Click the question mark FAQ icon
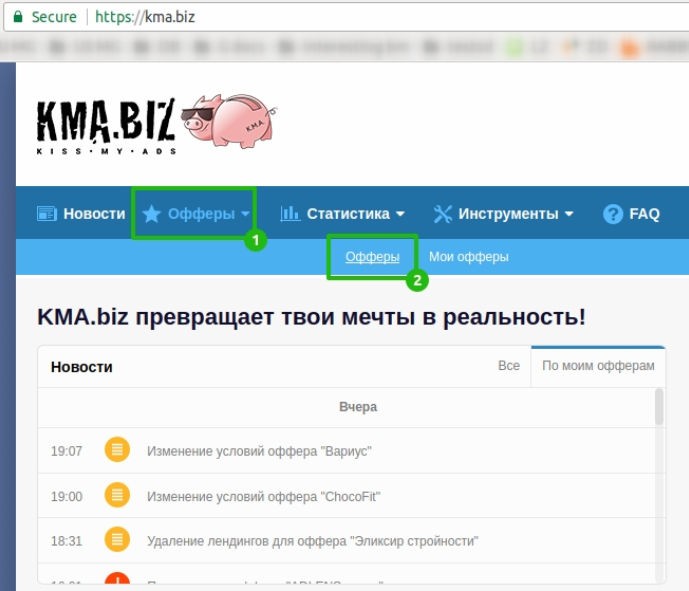The height and width of the screenshot is (591, 689). 613,214
